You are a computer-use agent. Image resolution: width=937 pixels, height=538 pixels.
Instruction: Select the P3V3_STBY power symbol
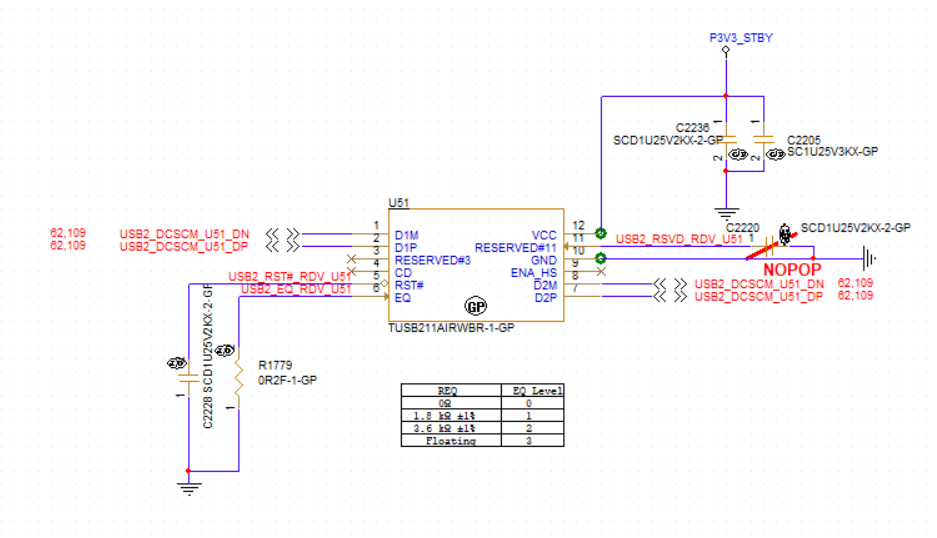pyautogui.click(x=726, y=51)
